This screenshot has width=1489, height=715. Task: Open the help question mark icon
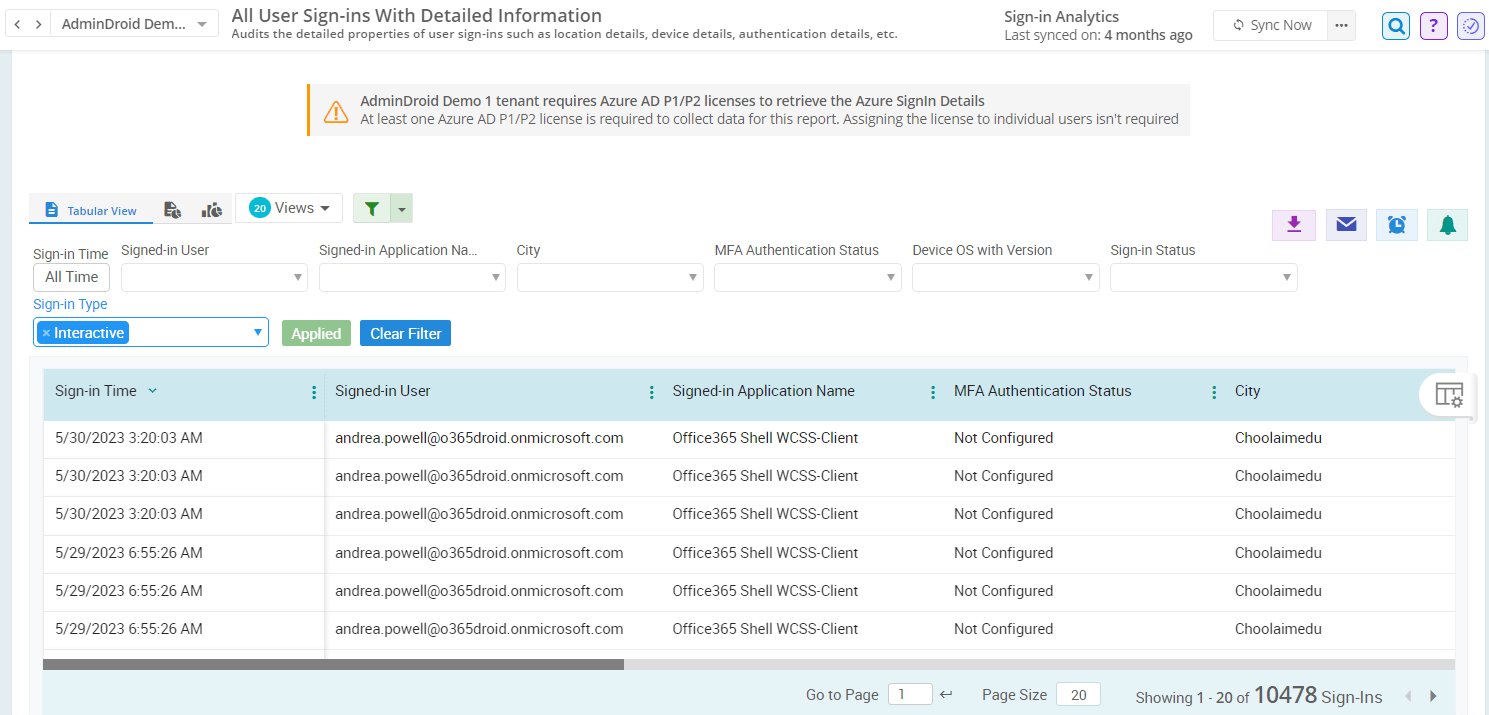1433,26
